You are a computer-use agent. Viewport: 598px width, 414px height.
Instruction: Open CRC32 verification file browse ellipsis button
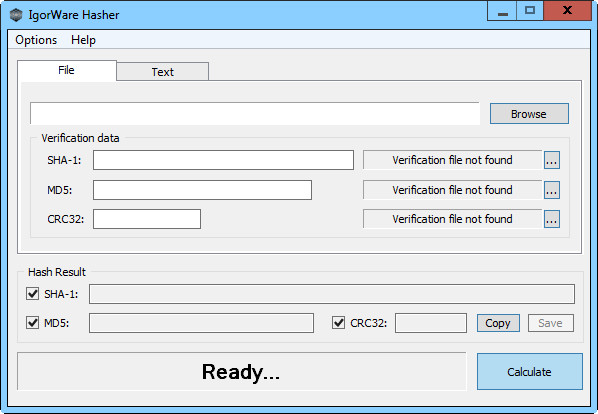coord(551,219)
